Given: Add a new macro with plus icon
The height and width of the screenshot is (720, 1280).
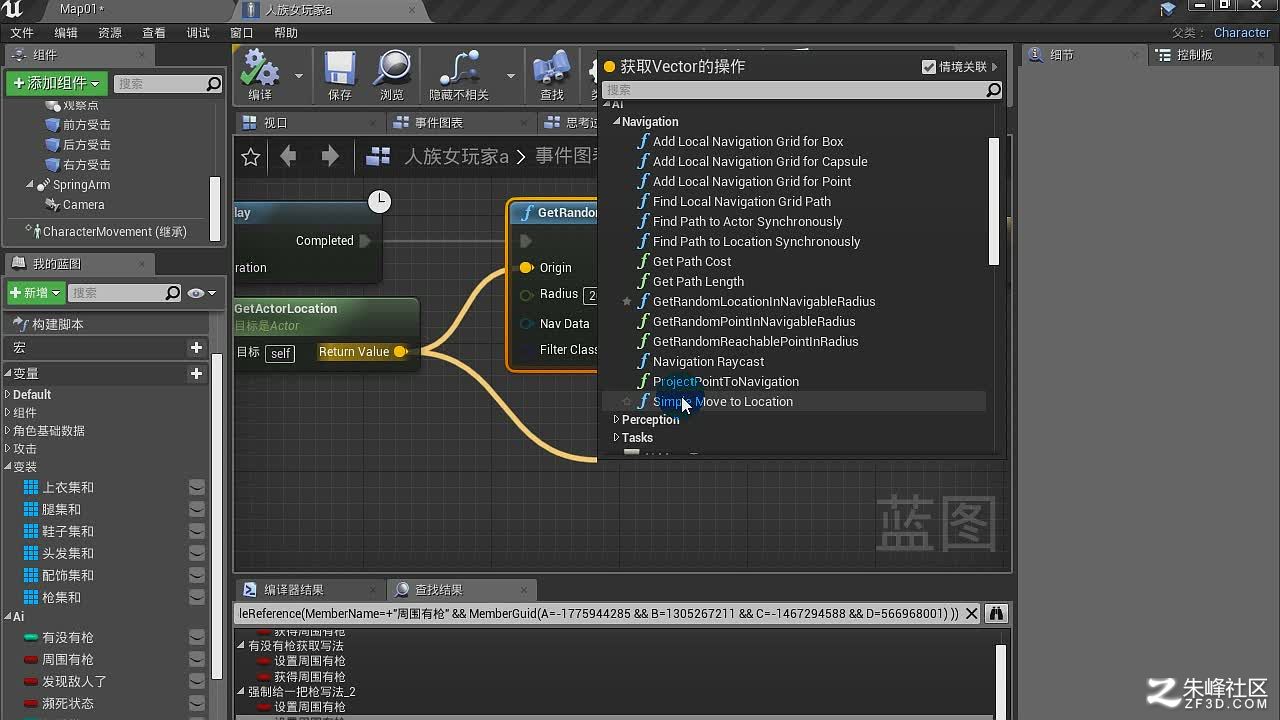Looking at the screenshot, I should [x=196, y=347].
